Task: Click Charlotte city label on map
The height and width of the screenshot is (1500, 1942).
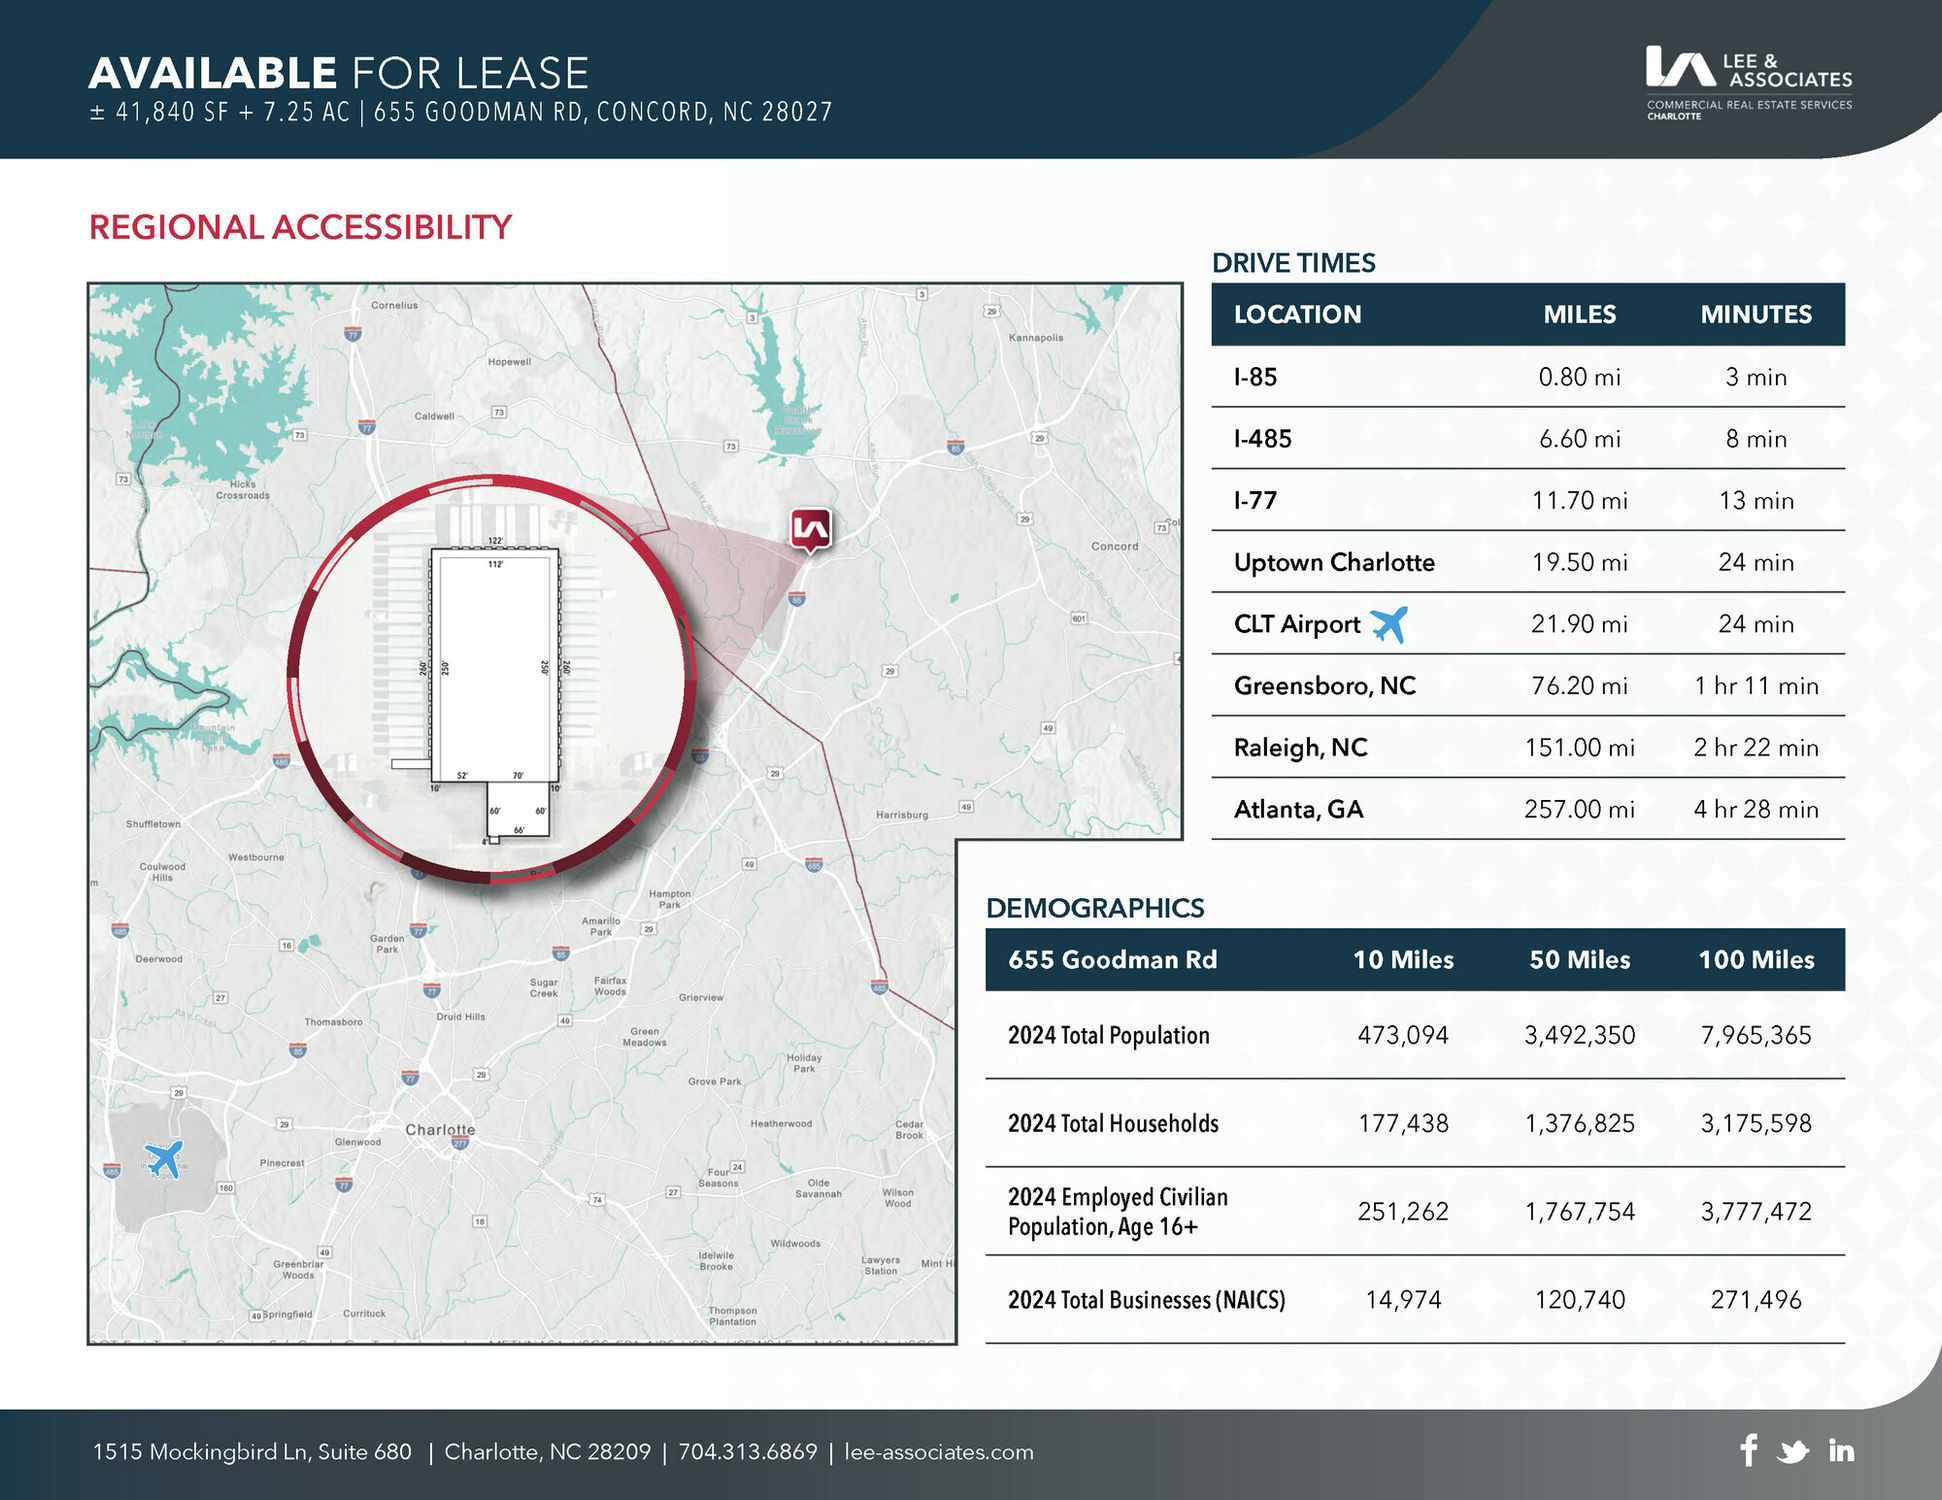Action: pos(440,1129)
